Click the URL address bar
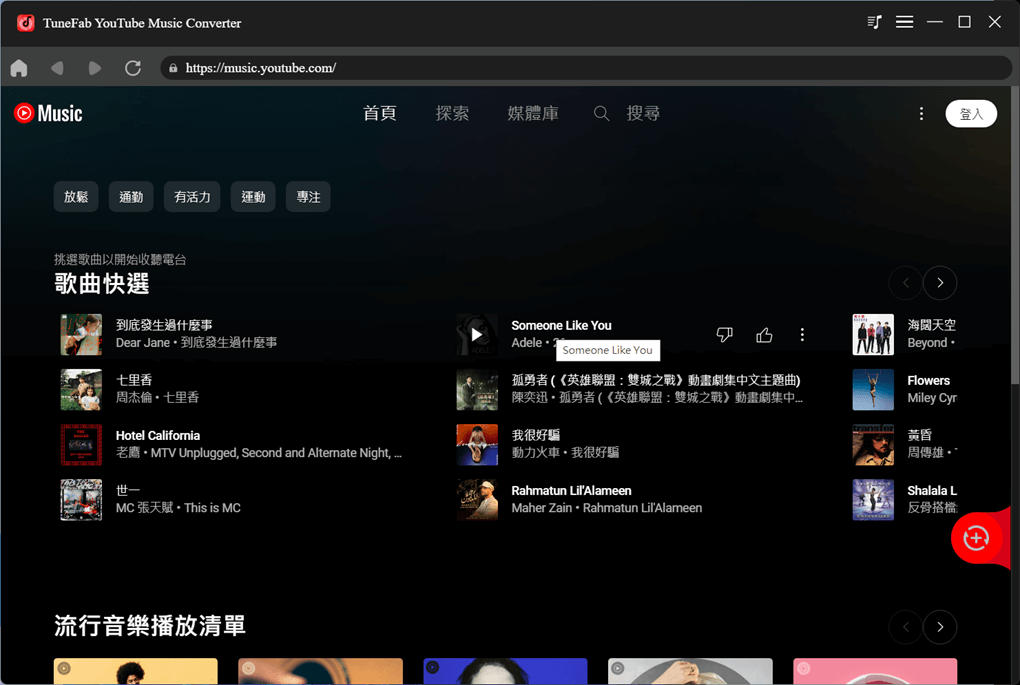This screenshot has width=1020, height=685. click(x=585, y=68)
